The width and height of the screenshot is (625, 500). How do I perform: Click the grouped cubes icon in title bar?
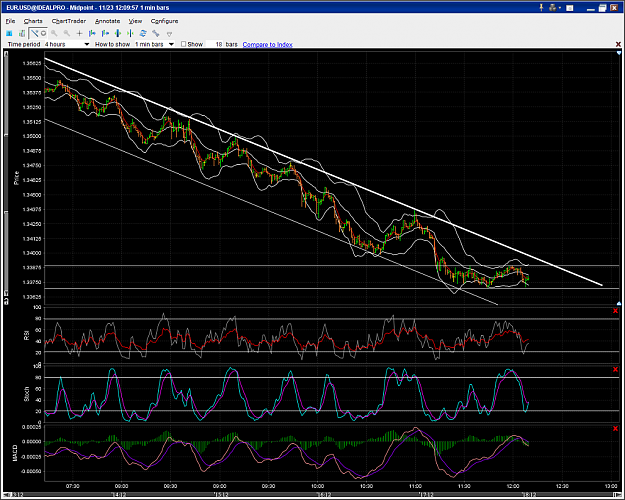(552, 7)
